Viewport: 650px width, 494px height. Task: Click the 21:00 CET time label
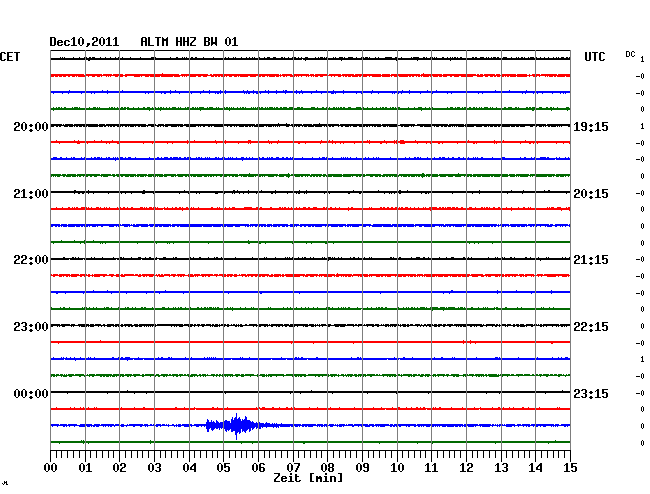(31, 194)
